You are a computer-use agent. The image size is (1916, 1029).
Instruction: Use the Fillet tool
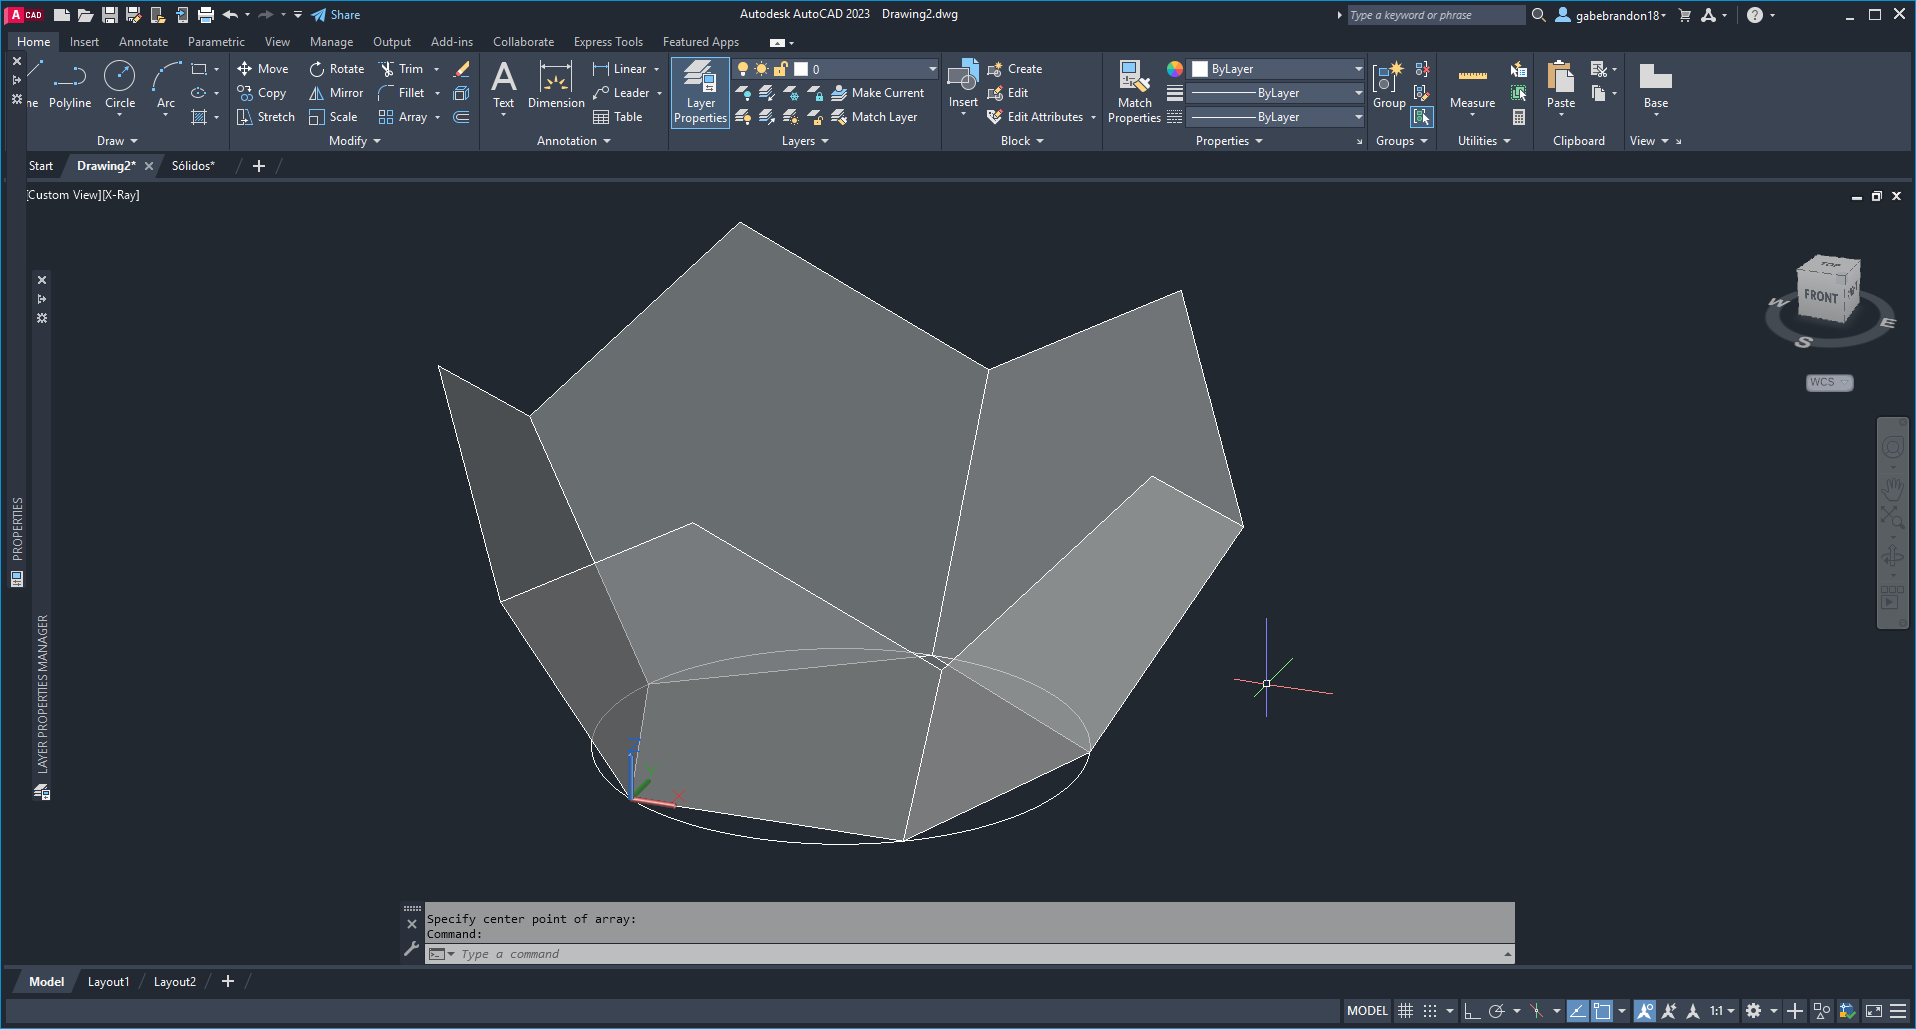click(x=402, y=93)
